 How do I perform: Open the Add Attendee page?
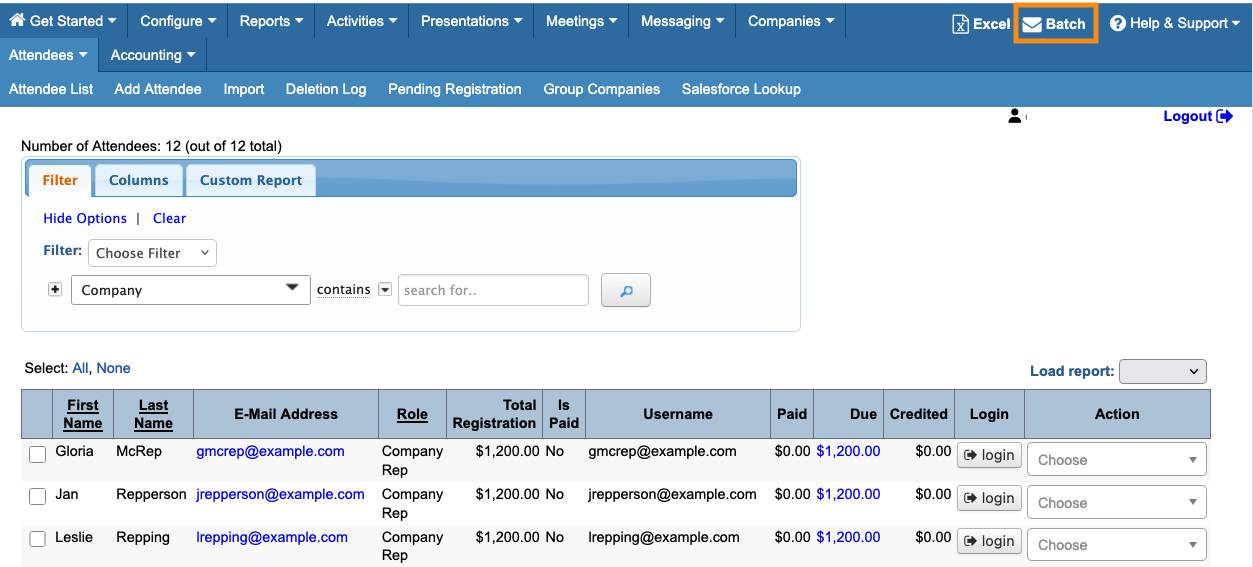[158, 89]
